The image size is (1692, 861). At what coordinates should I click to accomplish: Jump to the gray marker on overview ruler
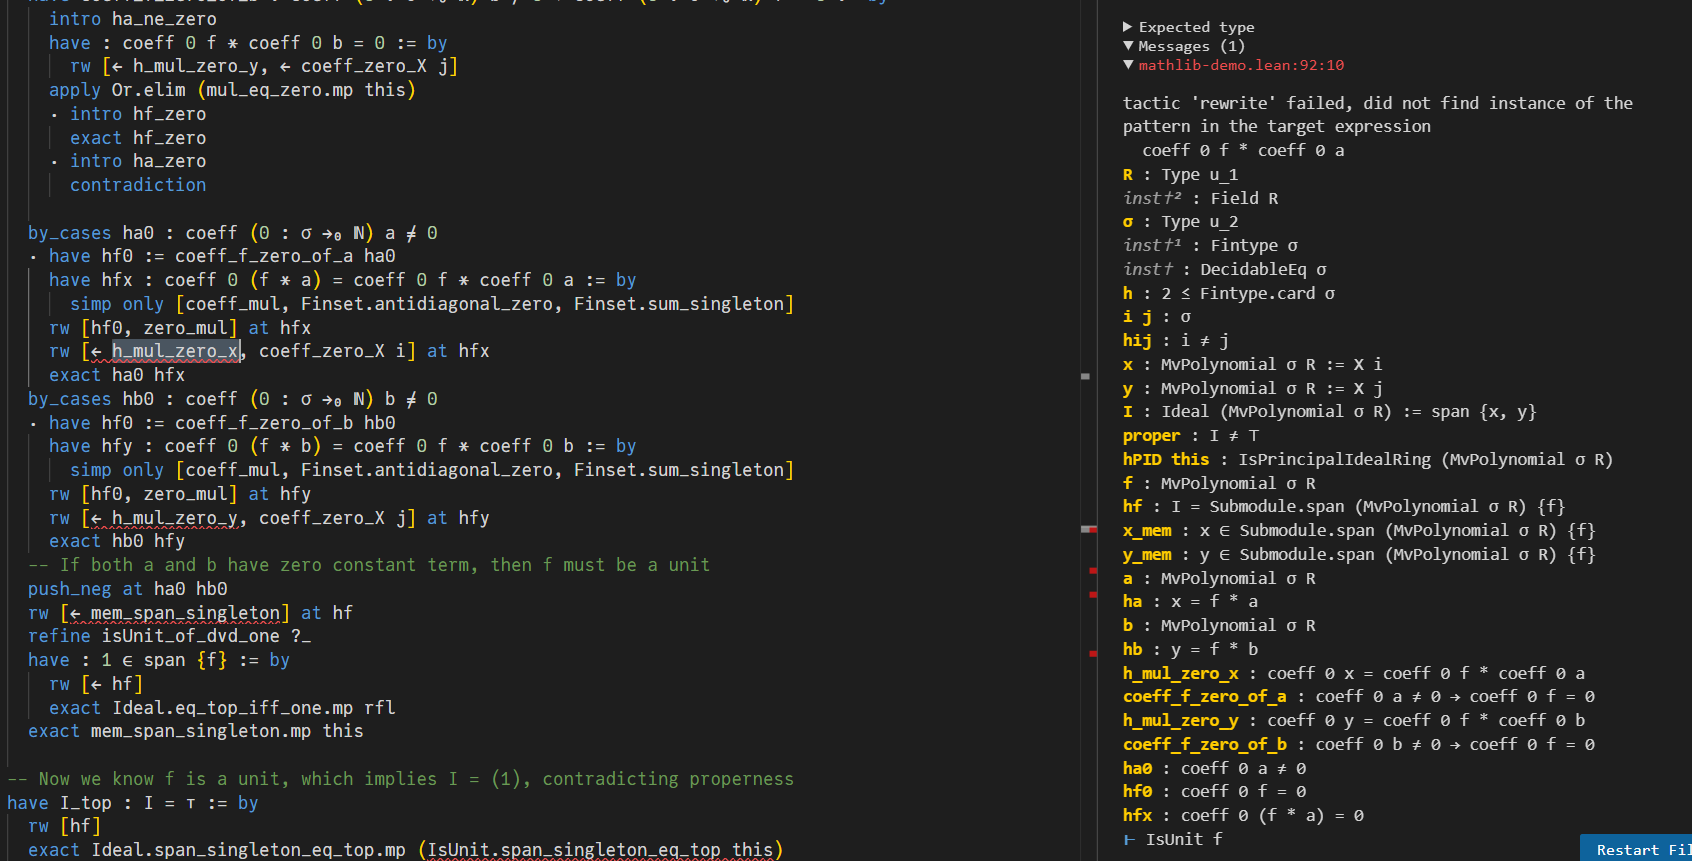[1085, 377]
